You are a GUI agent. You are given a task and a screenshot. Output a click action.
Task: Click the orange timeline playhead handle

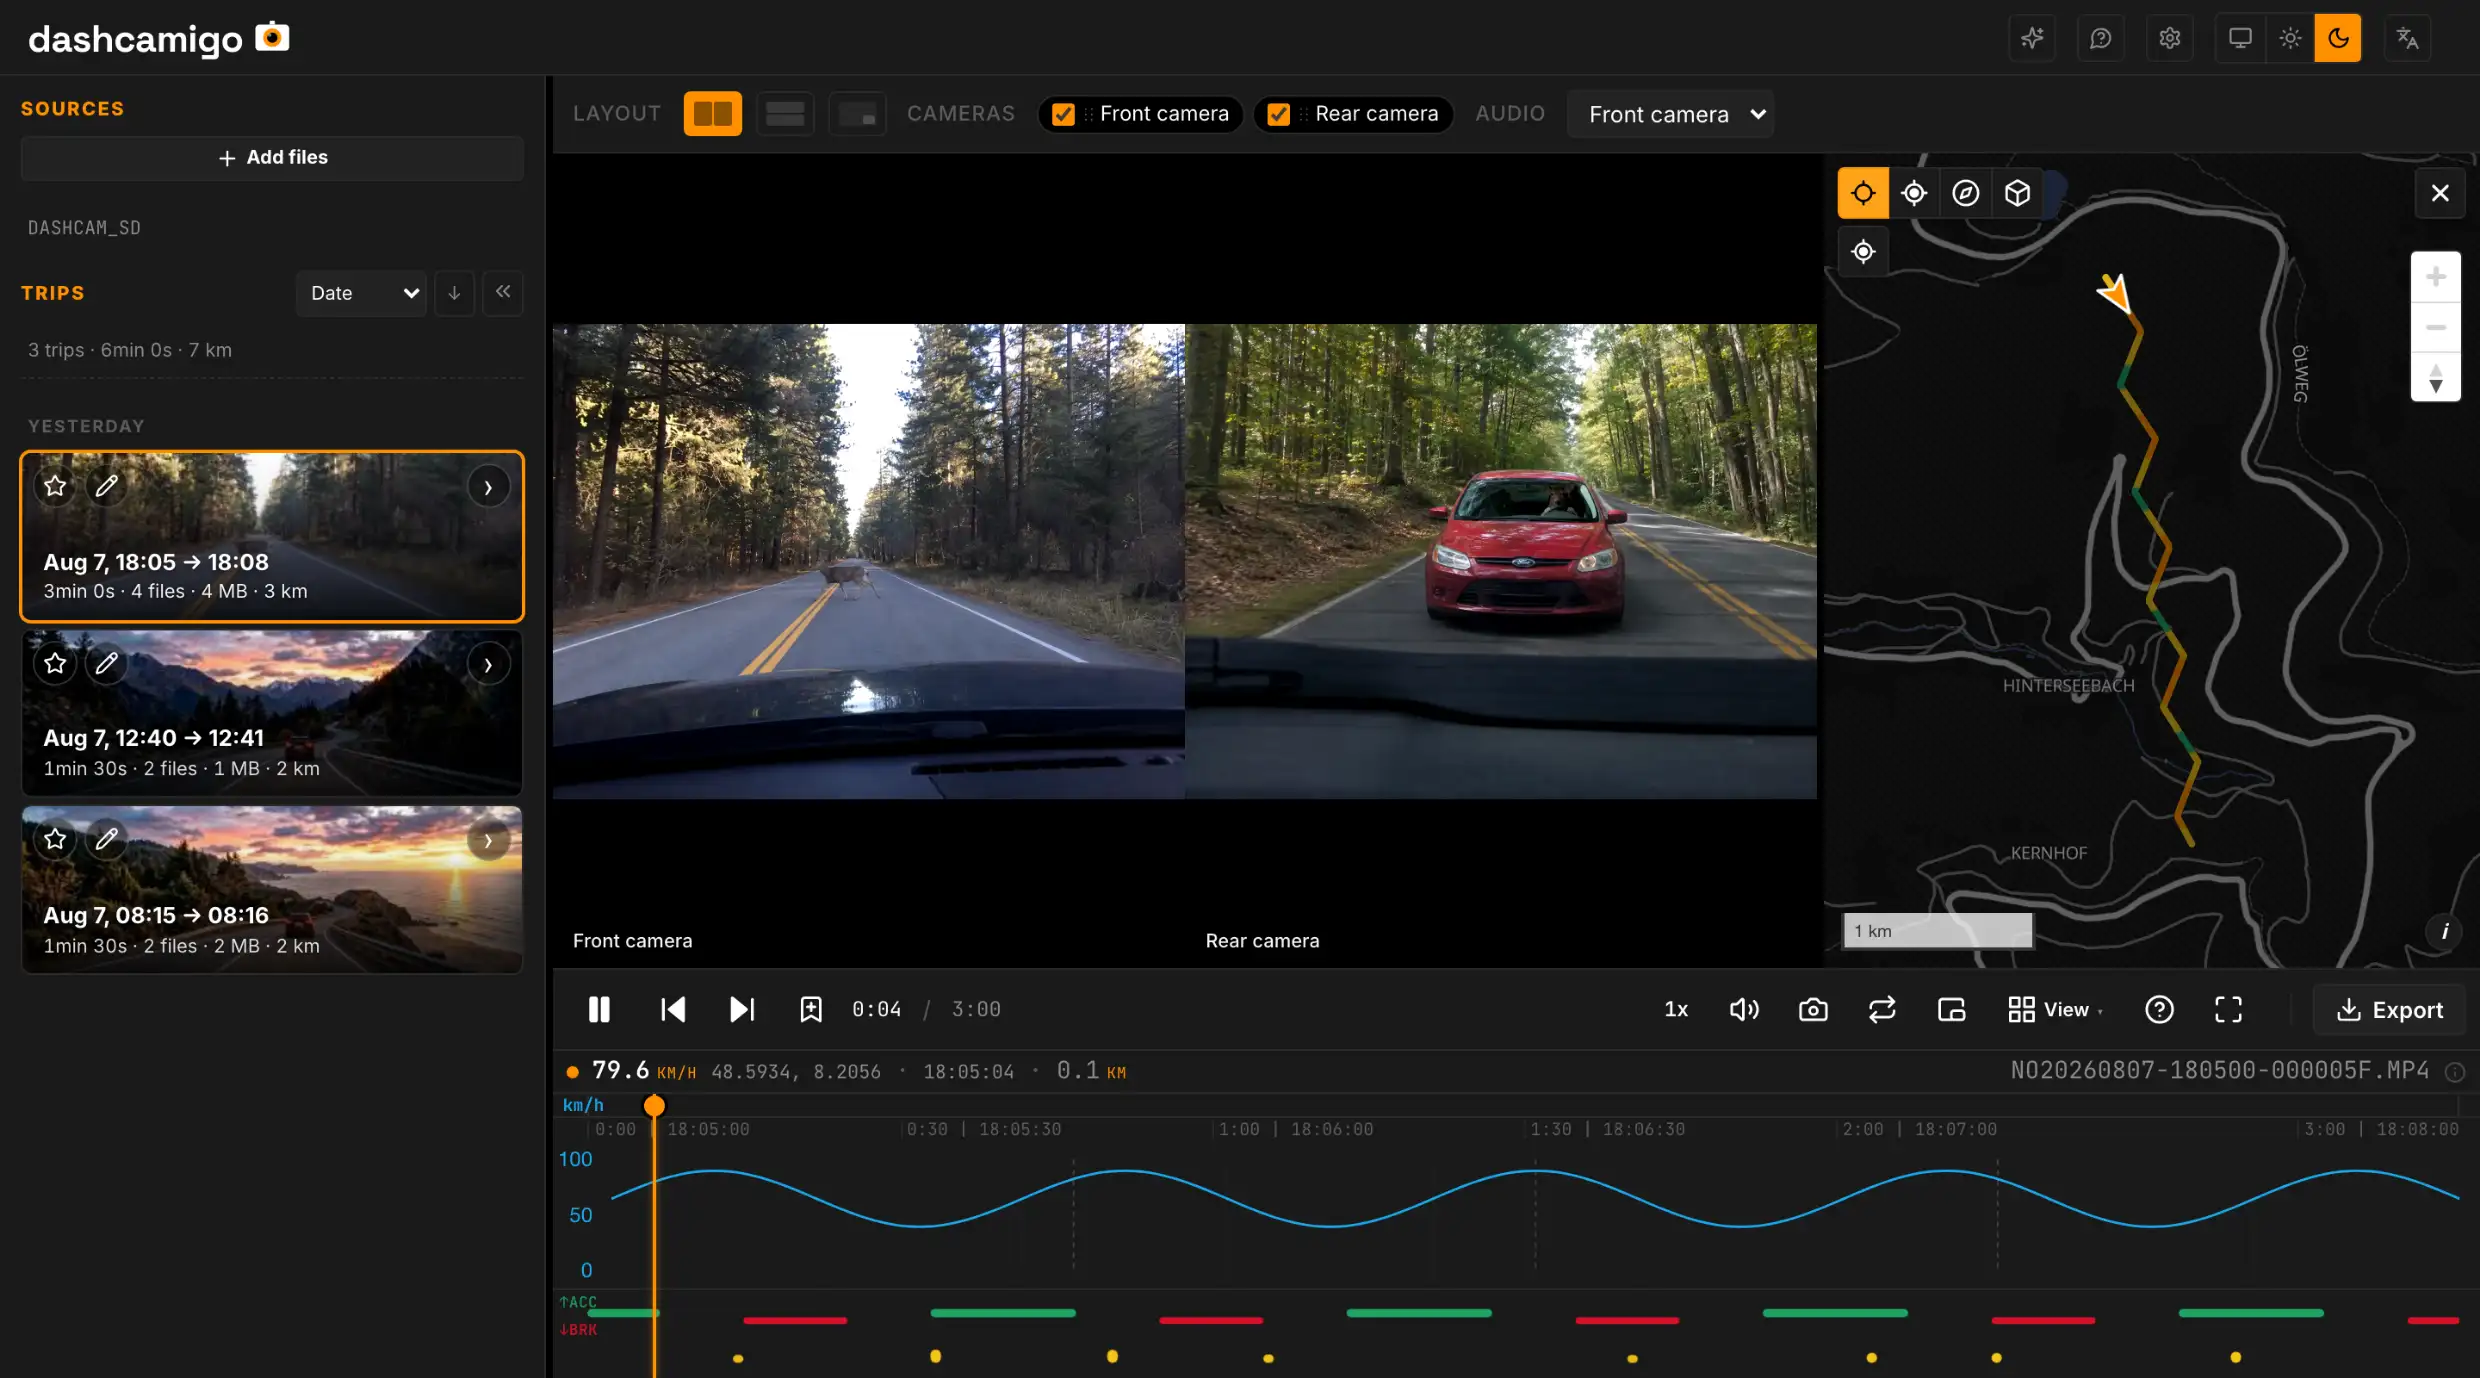654,1105
